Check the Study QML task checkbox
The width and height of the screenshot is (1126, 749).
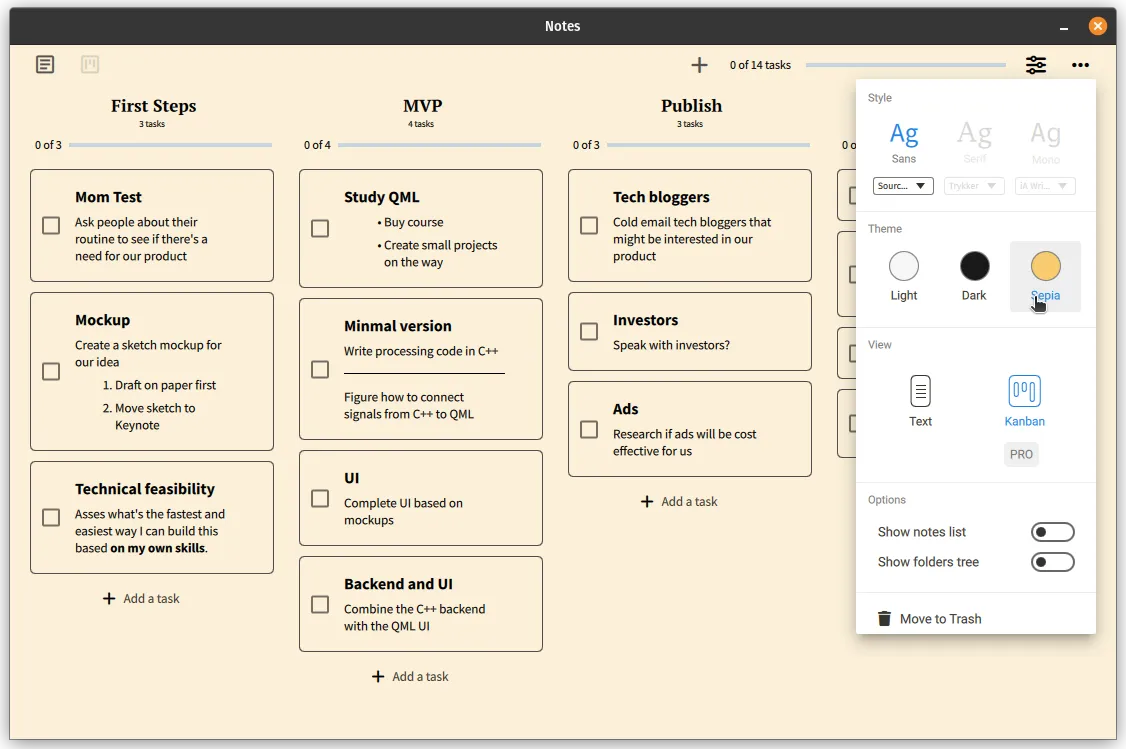coord(320,229)
